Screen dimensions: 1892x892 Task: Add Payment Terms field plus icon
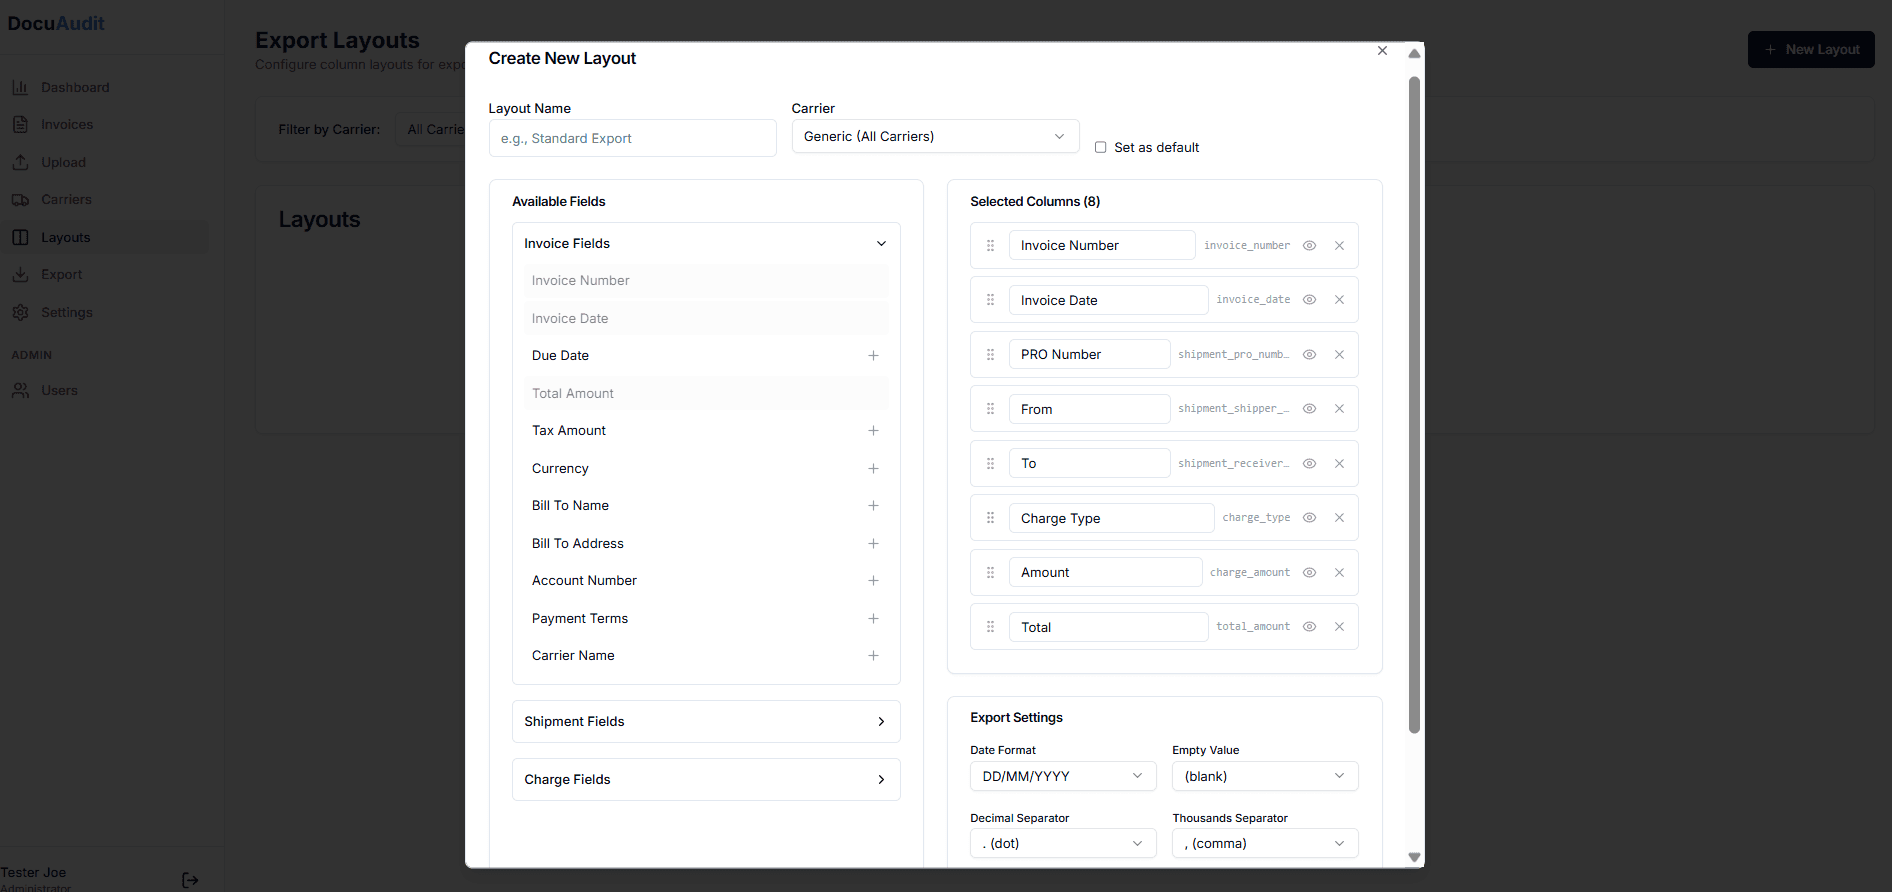[x=873, y=619]
